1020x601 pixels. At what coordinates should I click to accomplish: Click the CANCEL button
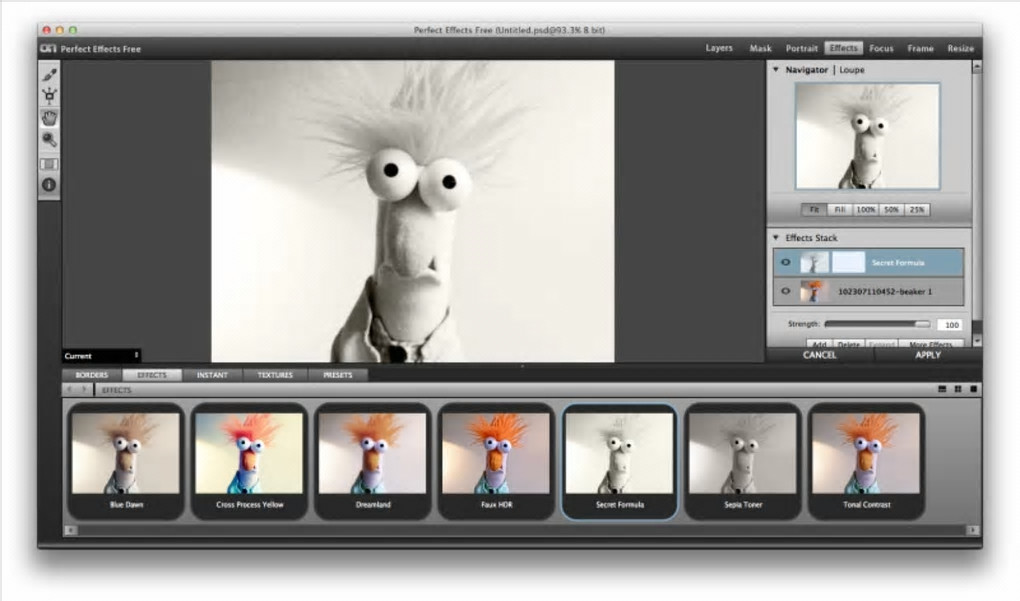pyautogui.click(x=820, y=355)
